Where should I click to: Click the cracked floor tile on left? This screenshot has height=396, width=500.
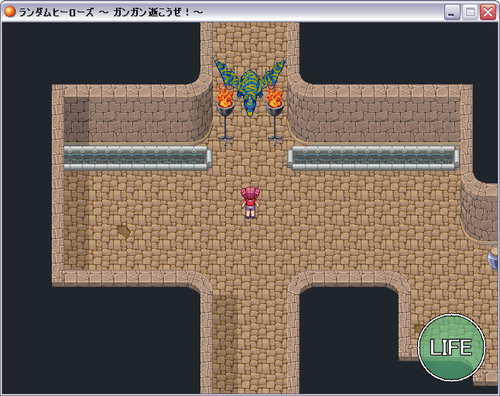[x=124, y=231]
